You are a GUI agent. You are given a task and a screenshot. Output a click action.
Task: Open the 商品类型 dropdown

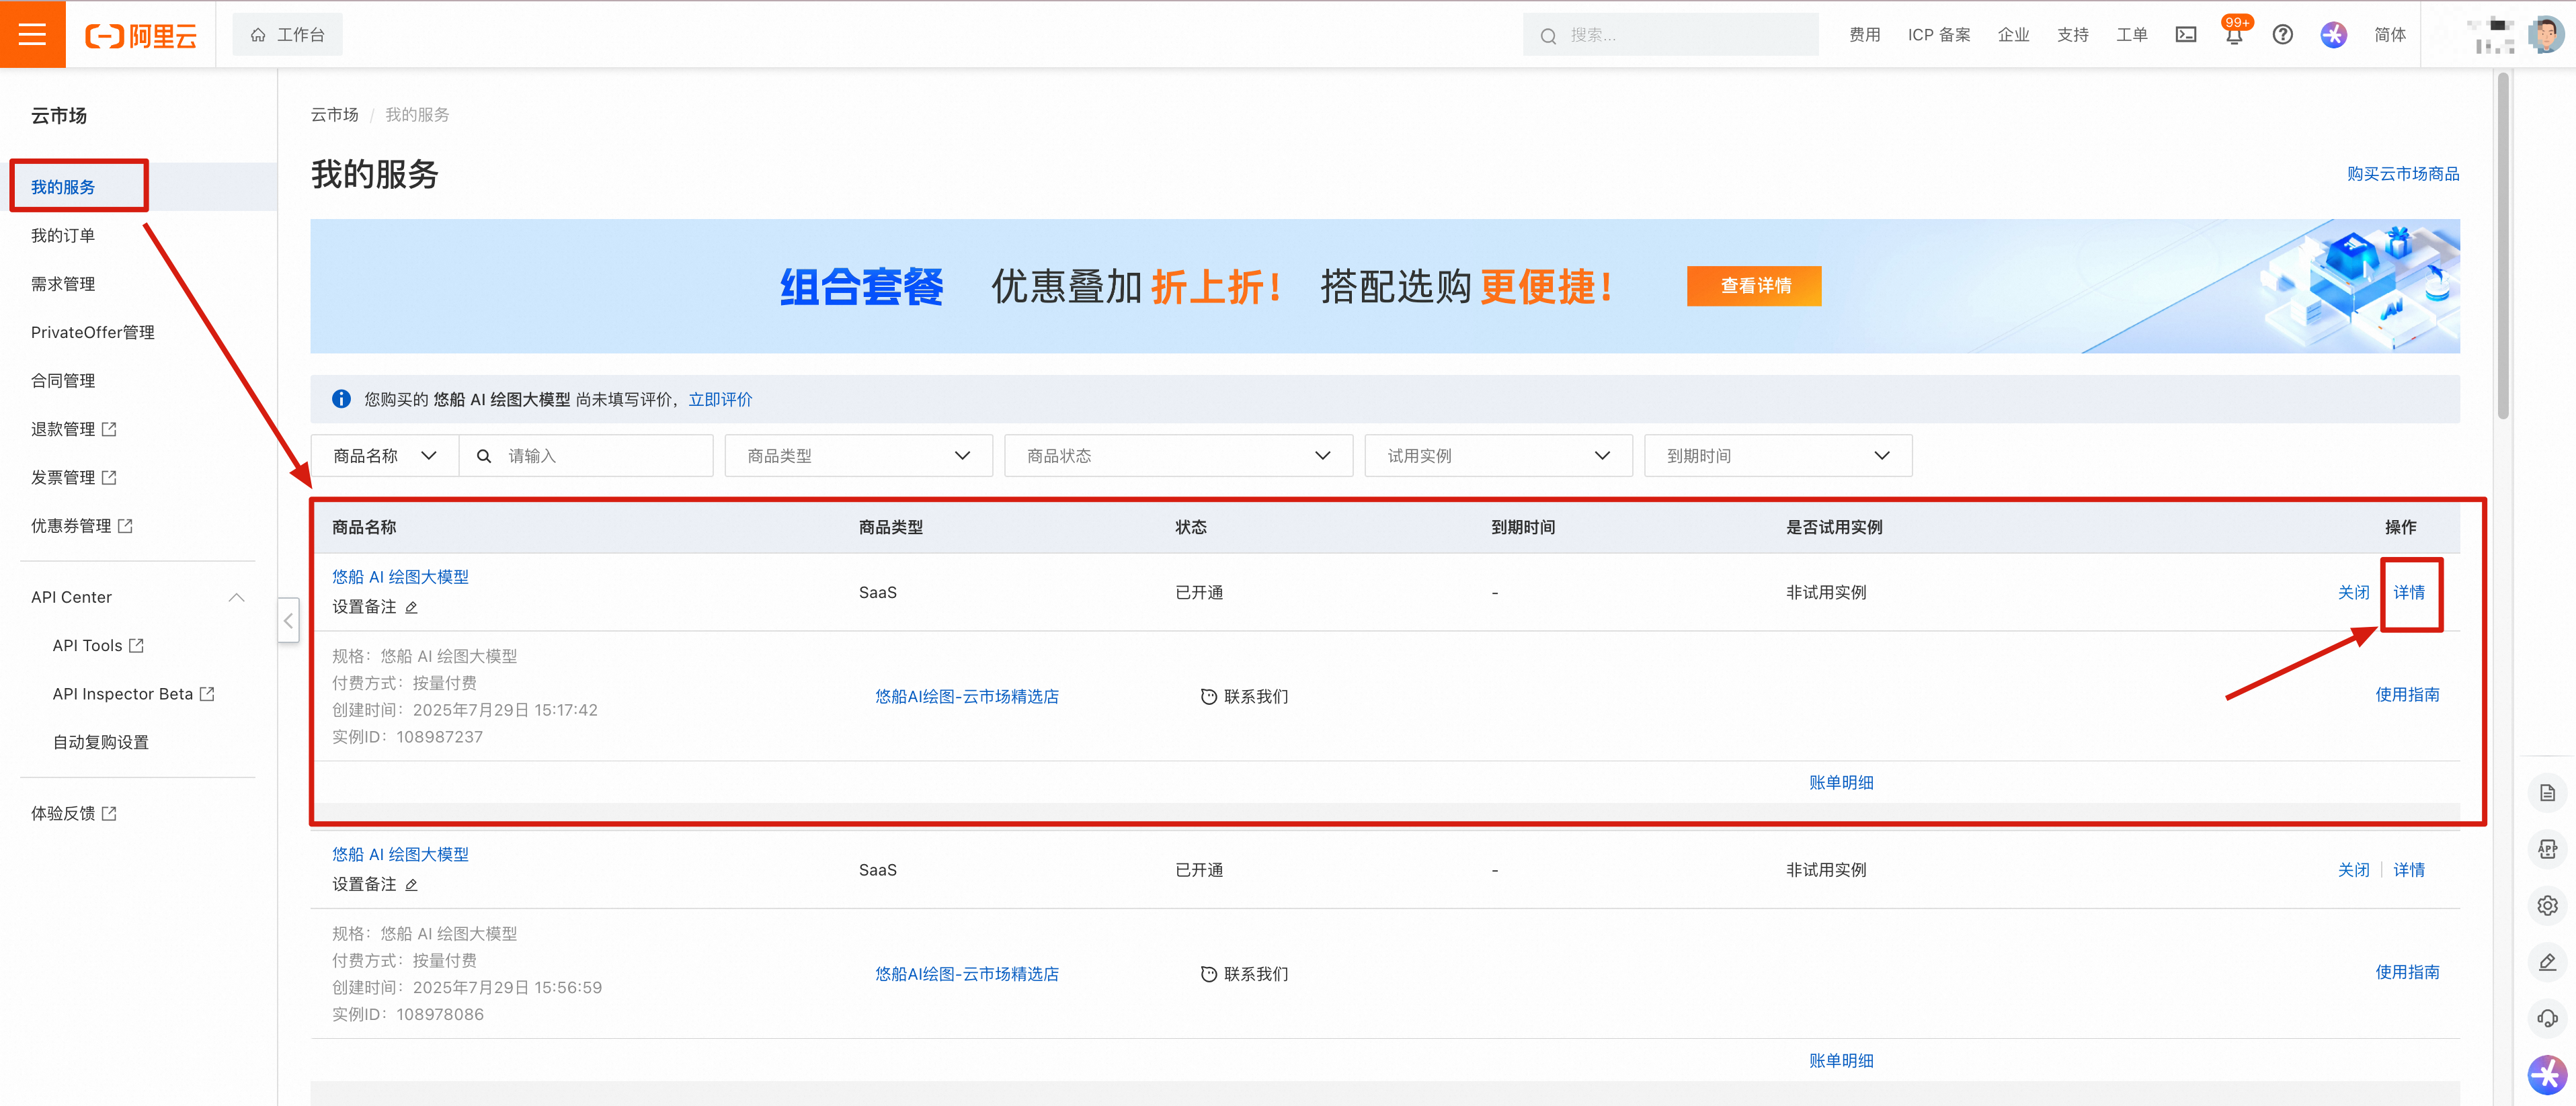(858, 456)
